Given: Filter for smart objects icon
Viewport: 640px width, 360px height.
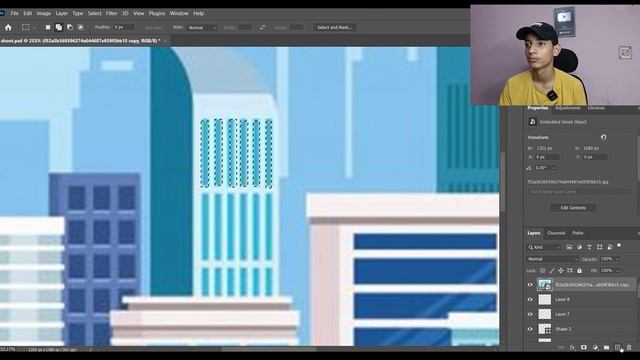Looking at the screenshot, I should (609, 247).
